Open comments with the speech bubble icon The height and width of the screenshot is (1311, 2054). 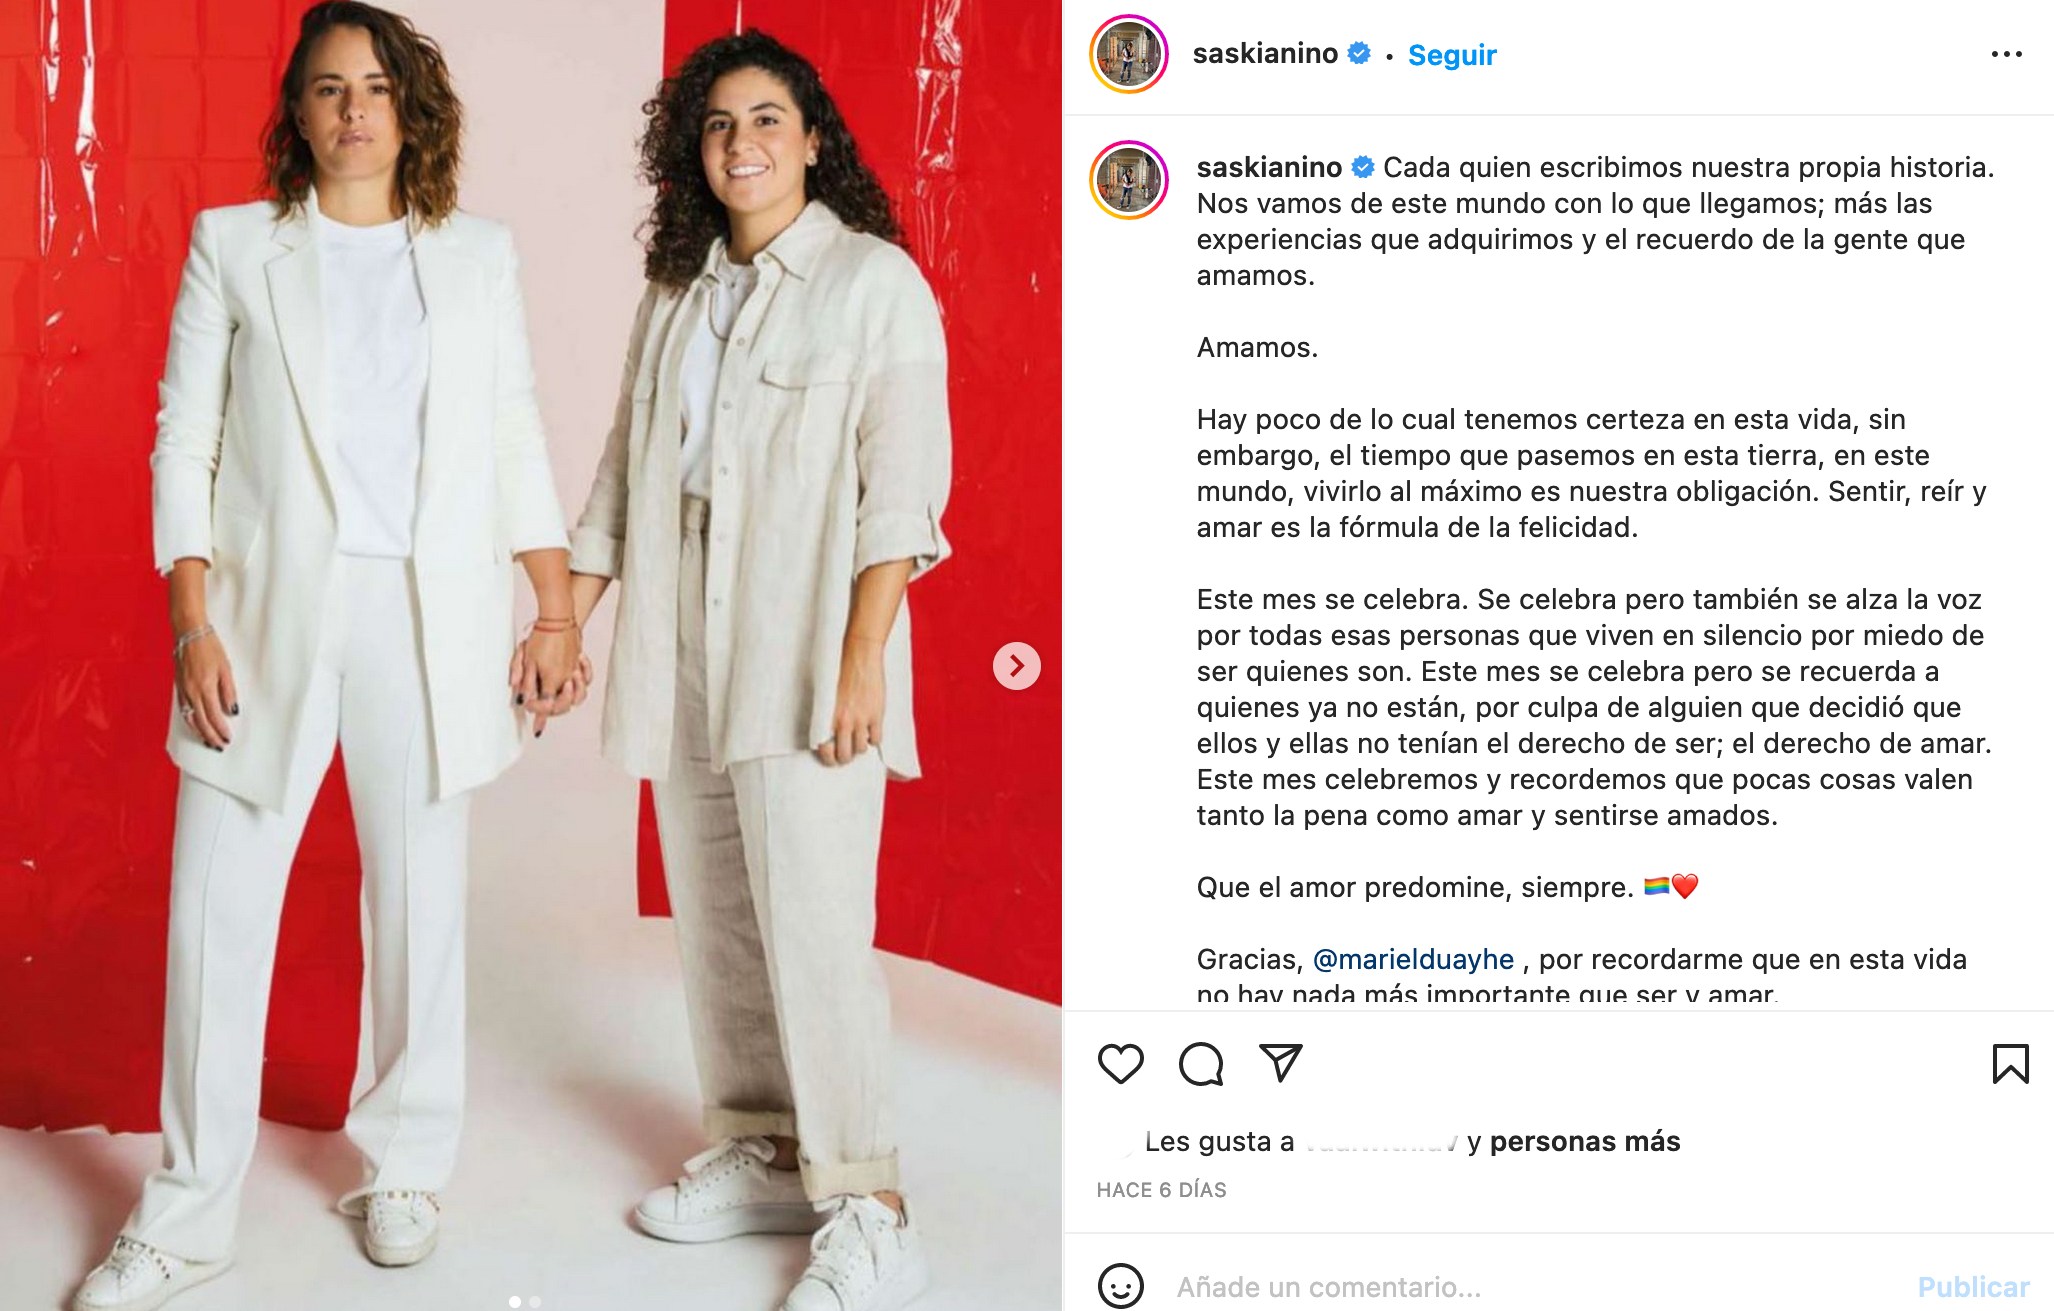(1200, 1063)
